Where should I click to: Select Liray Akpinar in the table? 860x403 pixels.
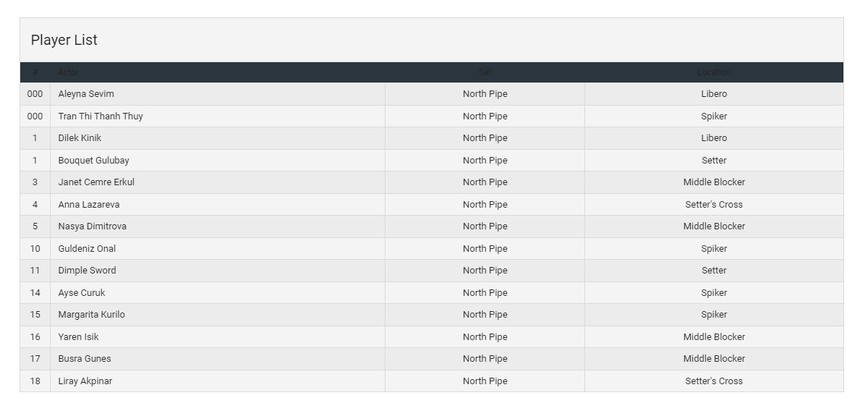tap(85, 381)
